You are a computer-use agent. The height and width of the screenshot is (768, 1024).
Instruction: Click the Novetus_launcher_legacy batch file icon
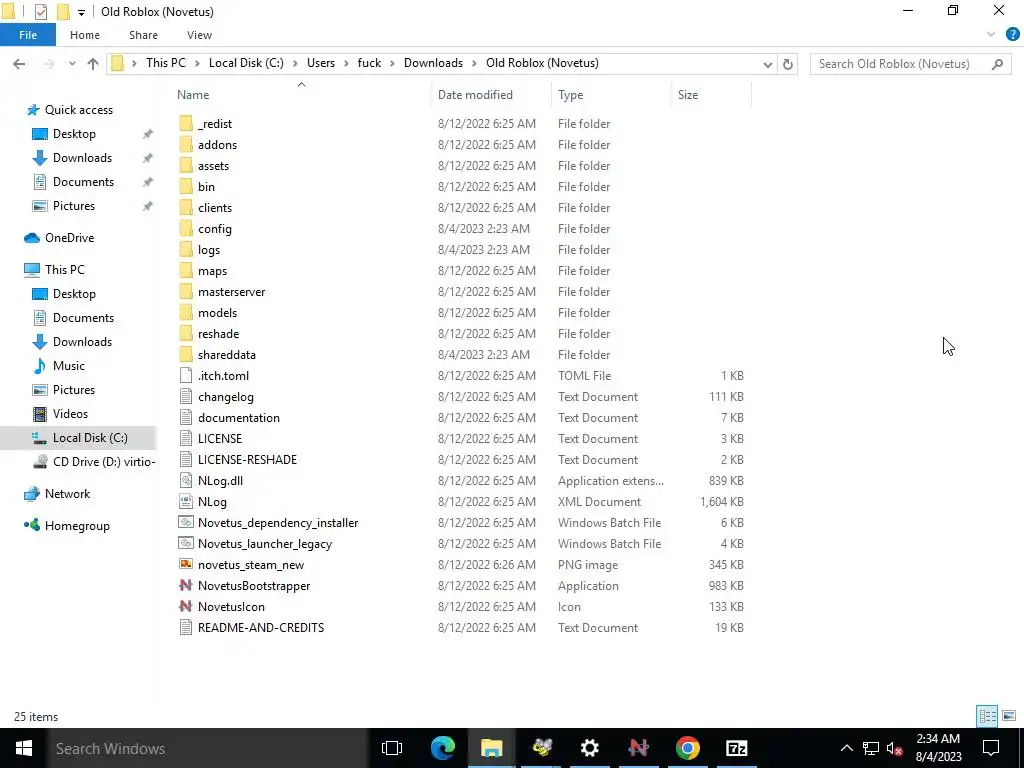[186, 543]
